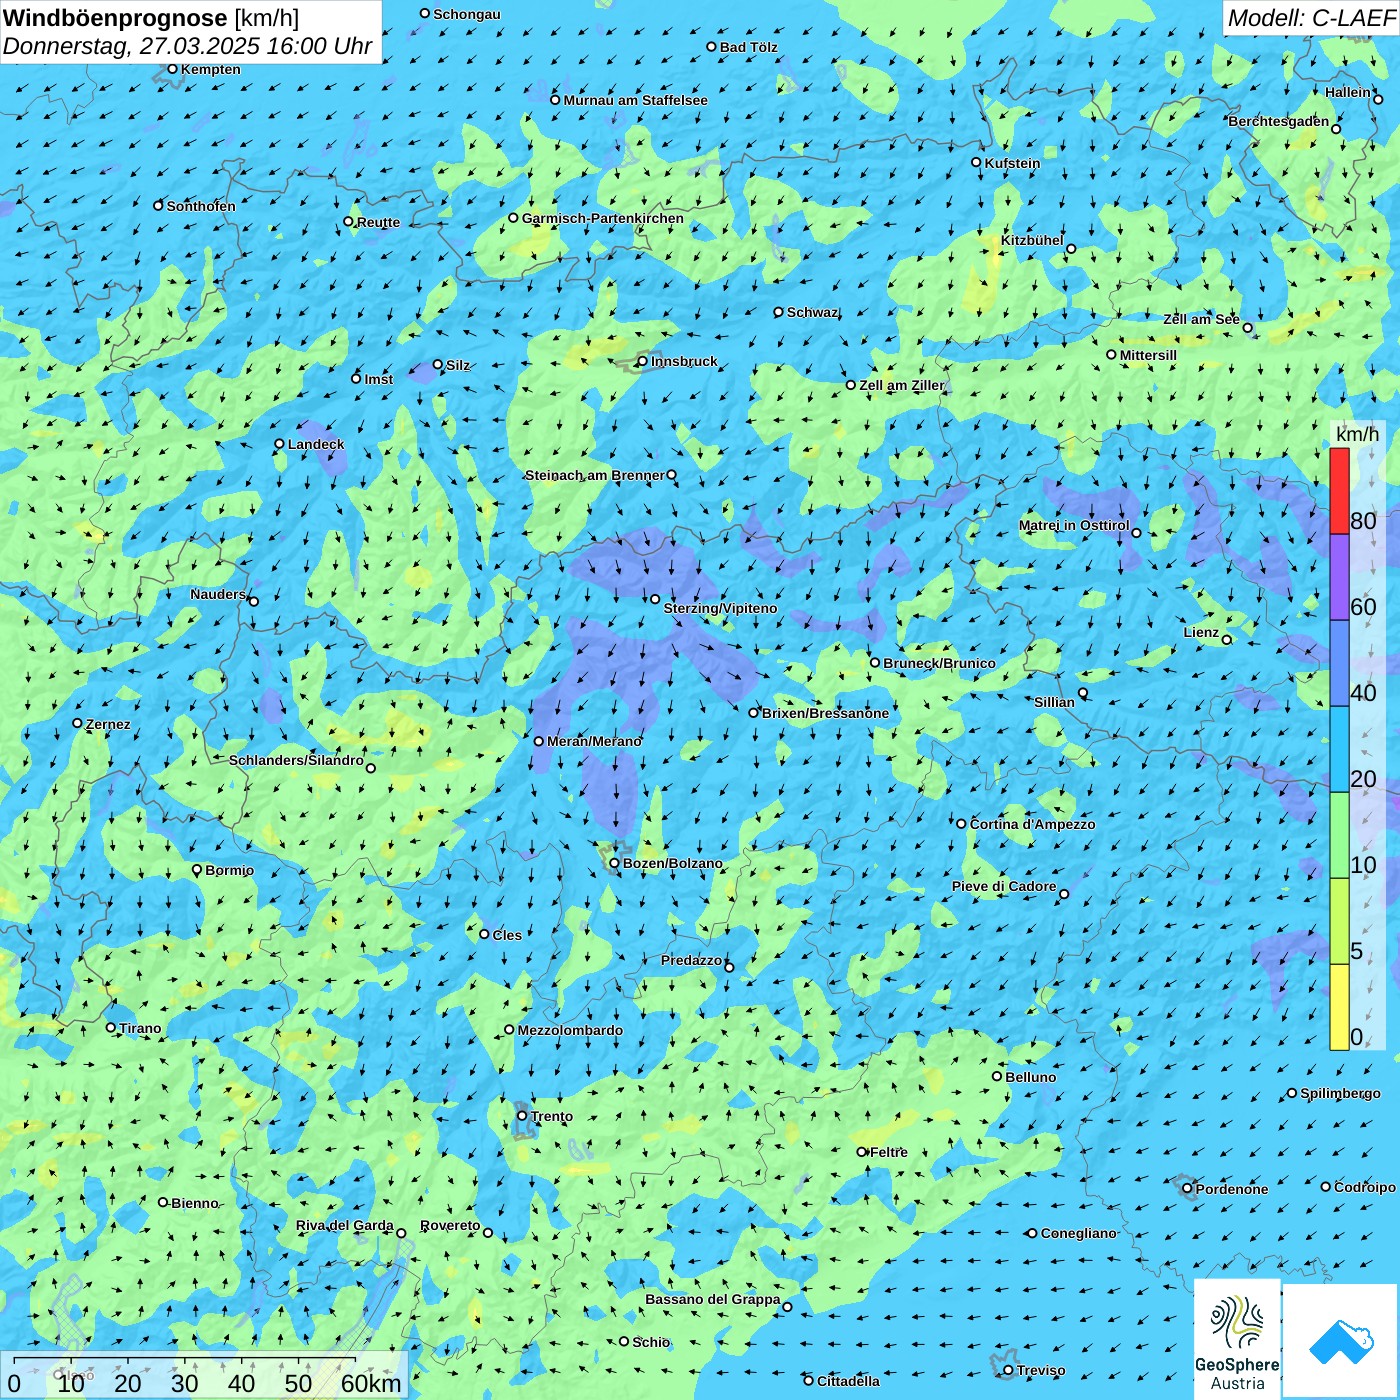Select the 'Silz' label
This screenshot has height=1400, width=1400.
tap(458, 365)
